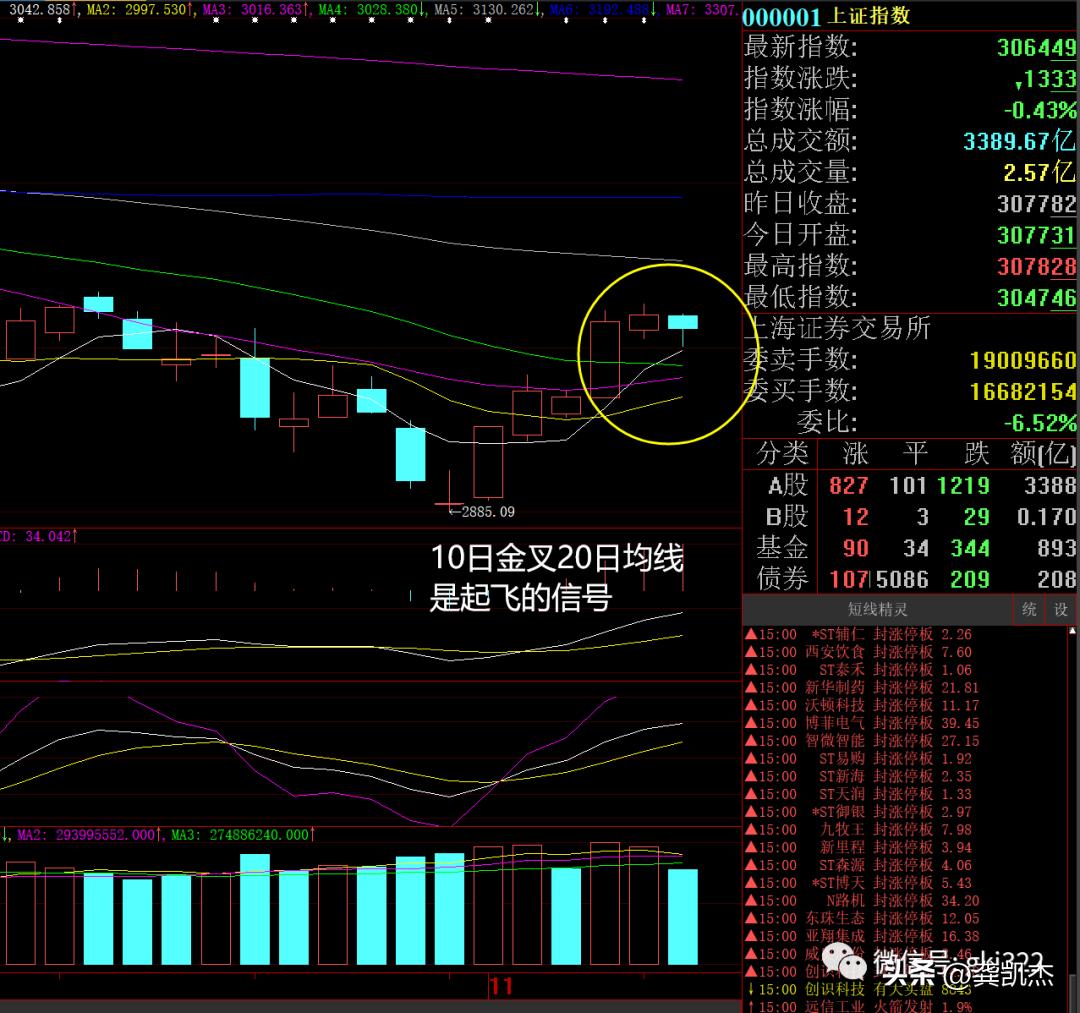This screenshot has height=1013, width=1080.
Task: Click the 委比 value -6.52%
Action: (x=1039, y=423)
